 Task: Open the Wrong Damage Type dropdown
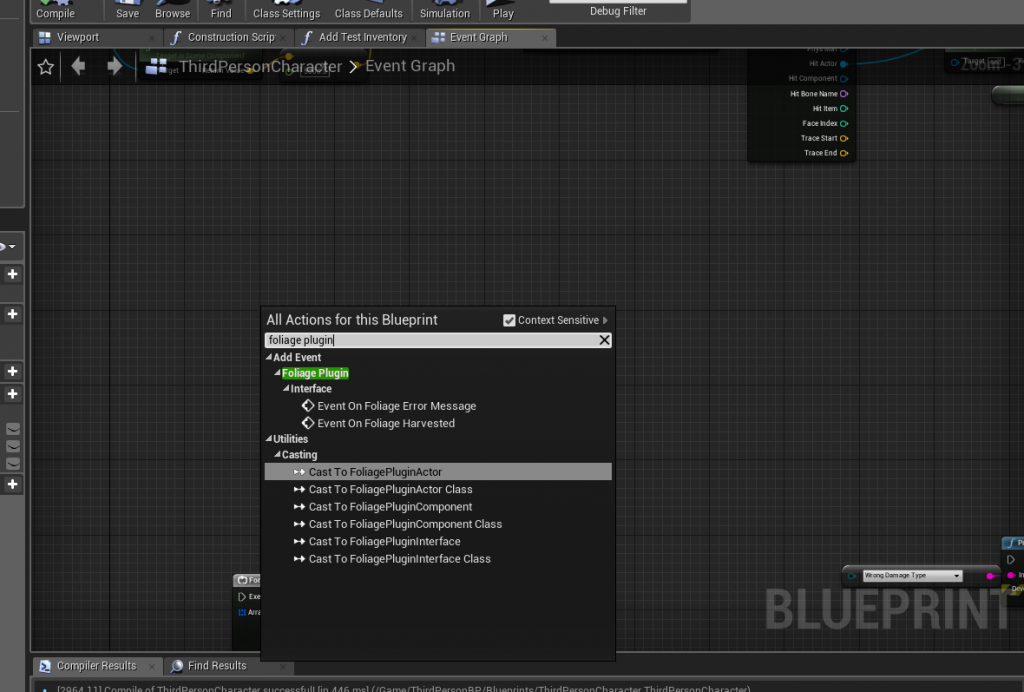click(x=912, y=576)
